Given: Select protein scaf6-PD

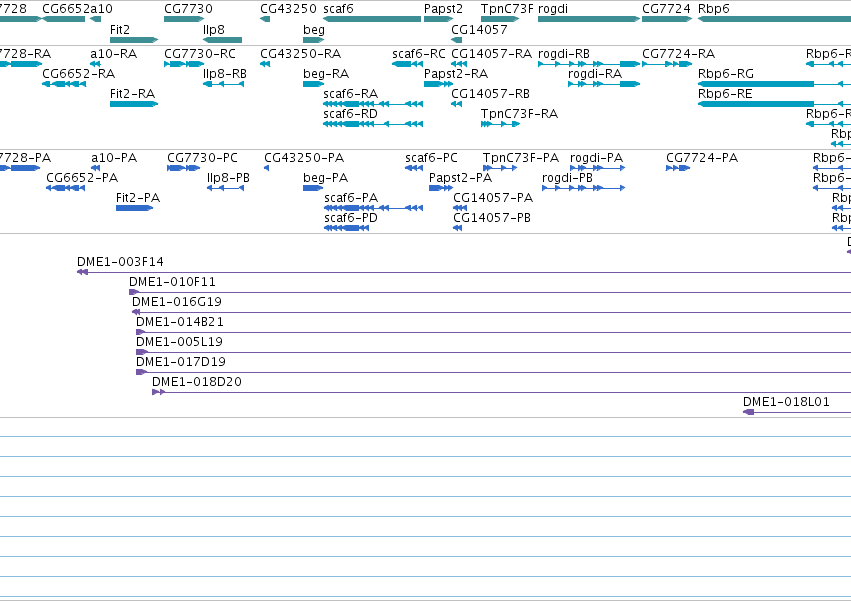Looking at the screenshot, I should (x=347, y=228).
